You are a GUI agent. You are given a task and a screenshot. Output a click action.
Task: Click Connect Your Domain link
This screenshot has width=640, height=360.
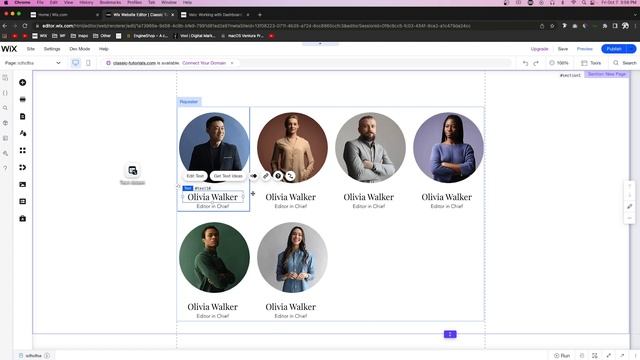204,63
